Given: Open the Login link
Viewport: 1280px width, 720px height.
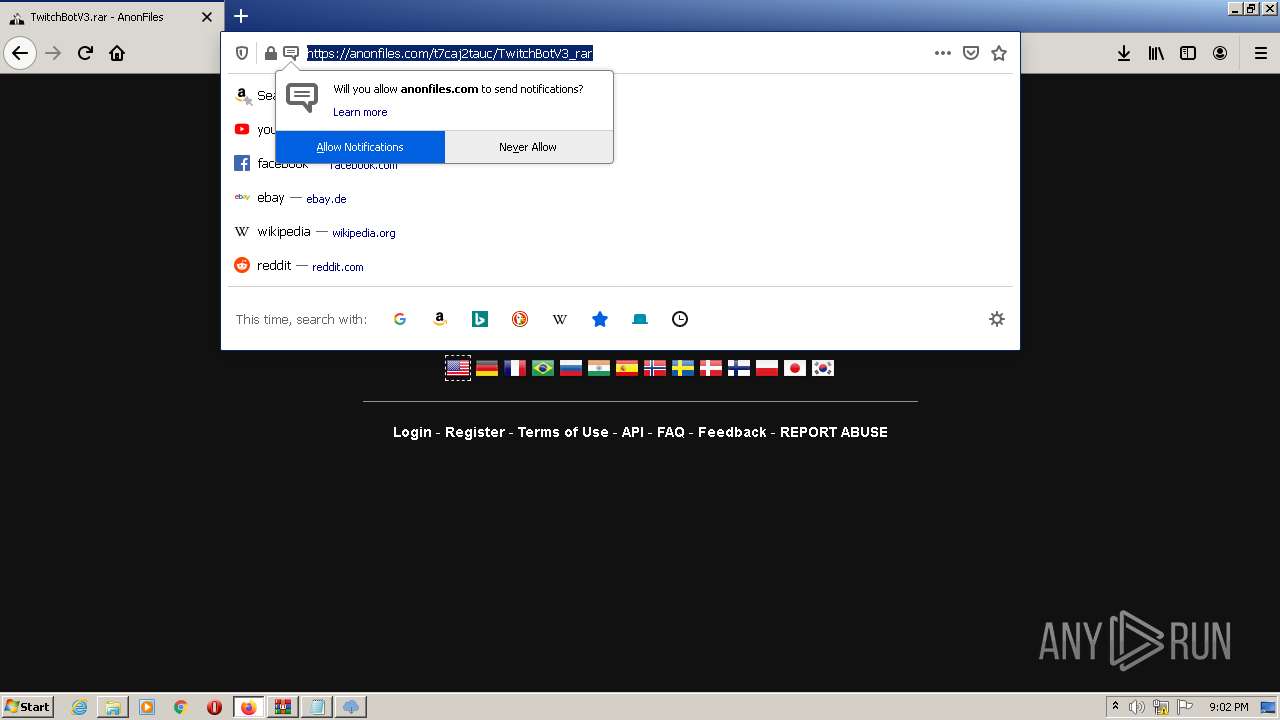Looking at the screenshot, I should (x=412, y=432).
